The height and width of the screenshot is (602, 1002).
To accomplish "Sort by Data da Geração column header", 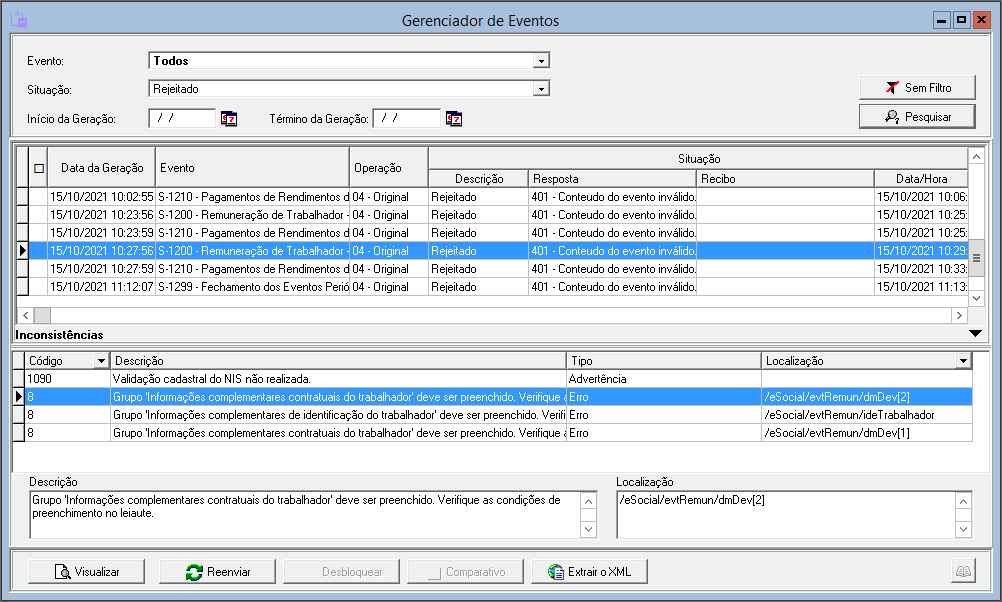I will pyautogui.click(x=102, y=168).
